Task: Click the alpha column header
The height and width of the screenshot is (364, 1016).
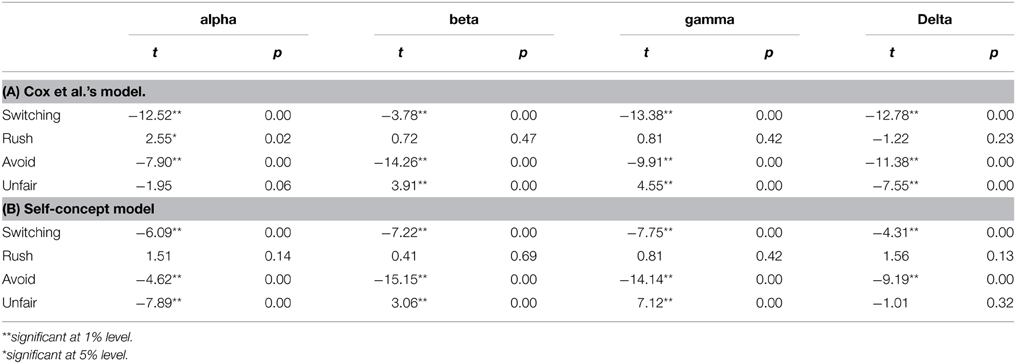Action: (x=218, y=21)
